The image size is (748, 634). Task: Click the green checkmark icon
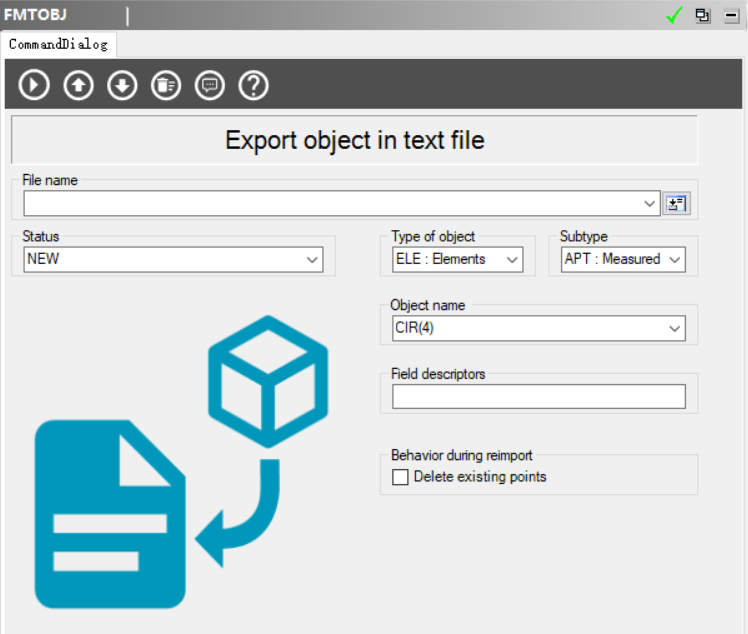point(674,15)
